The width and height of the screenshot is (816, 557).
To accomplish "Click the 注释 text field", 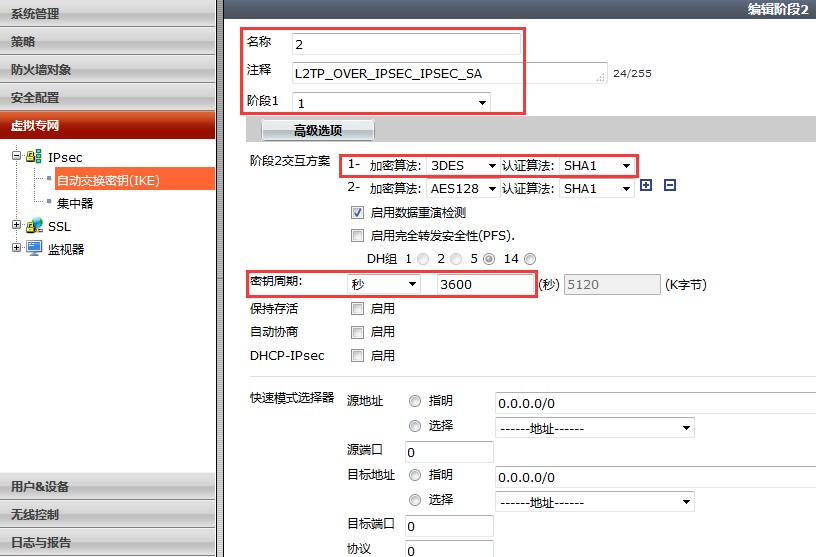I will pyautogui.click(x=450, y=73).
